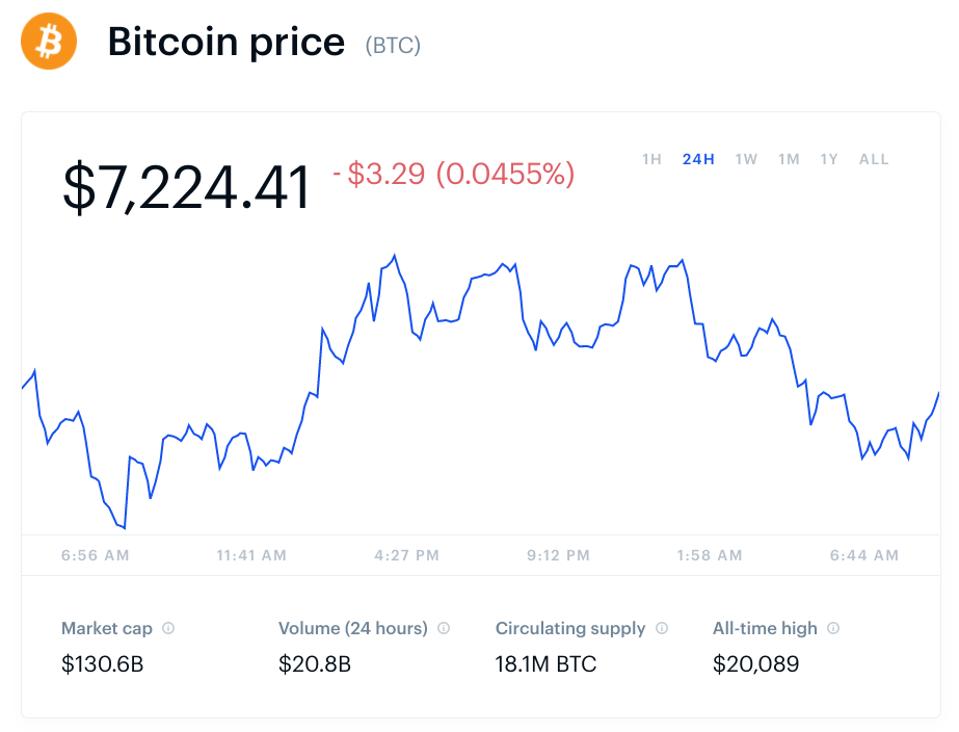Click the 18.1M BTC supply value

click(546, 662)
